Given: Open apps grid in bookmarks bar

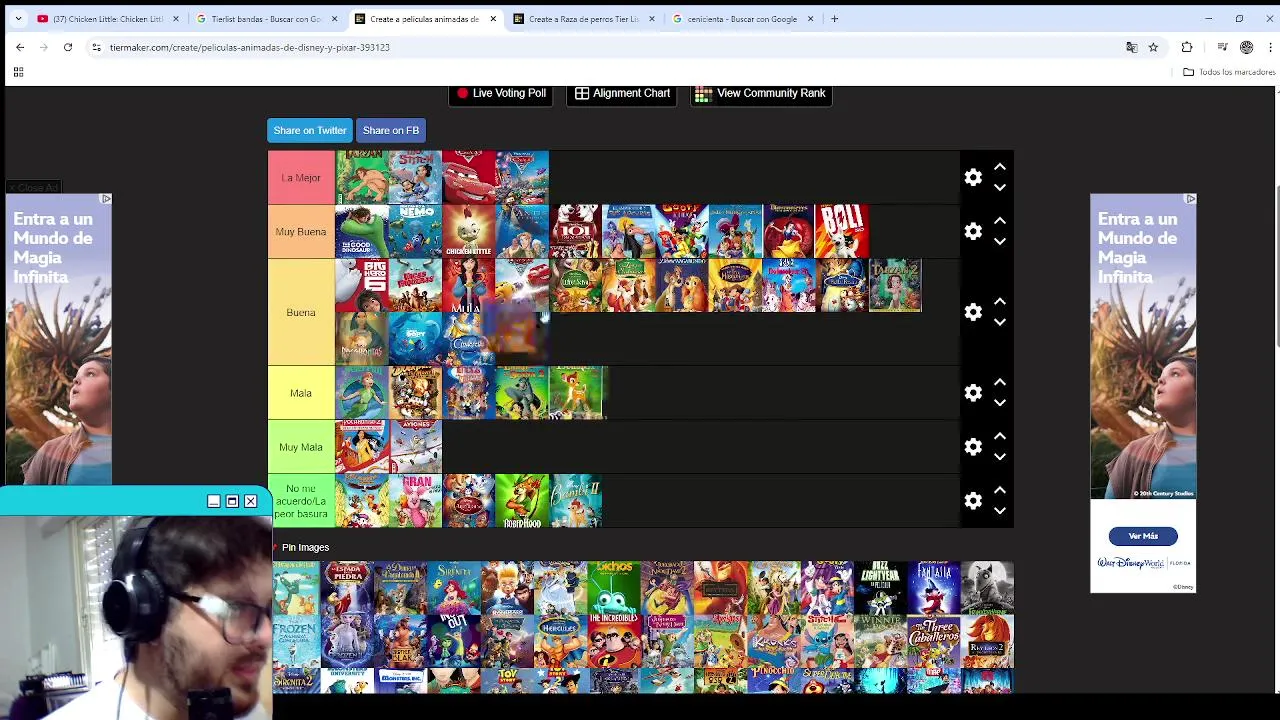Looking at the screenshot, I should click(x=18, y=72).
